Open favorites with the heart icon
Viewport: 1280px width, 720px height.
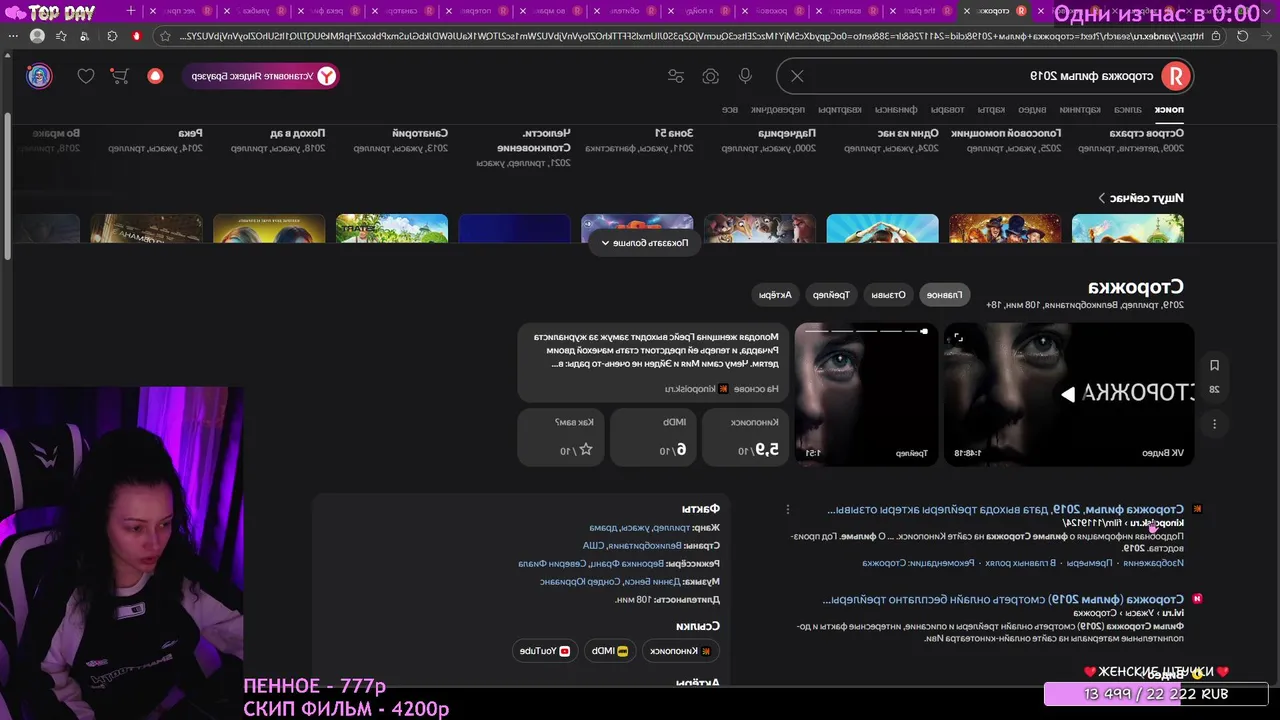86,76
